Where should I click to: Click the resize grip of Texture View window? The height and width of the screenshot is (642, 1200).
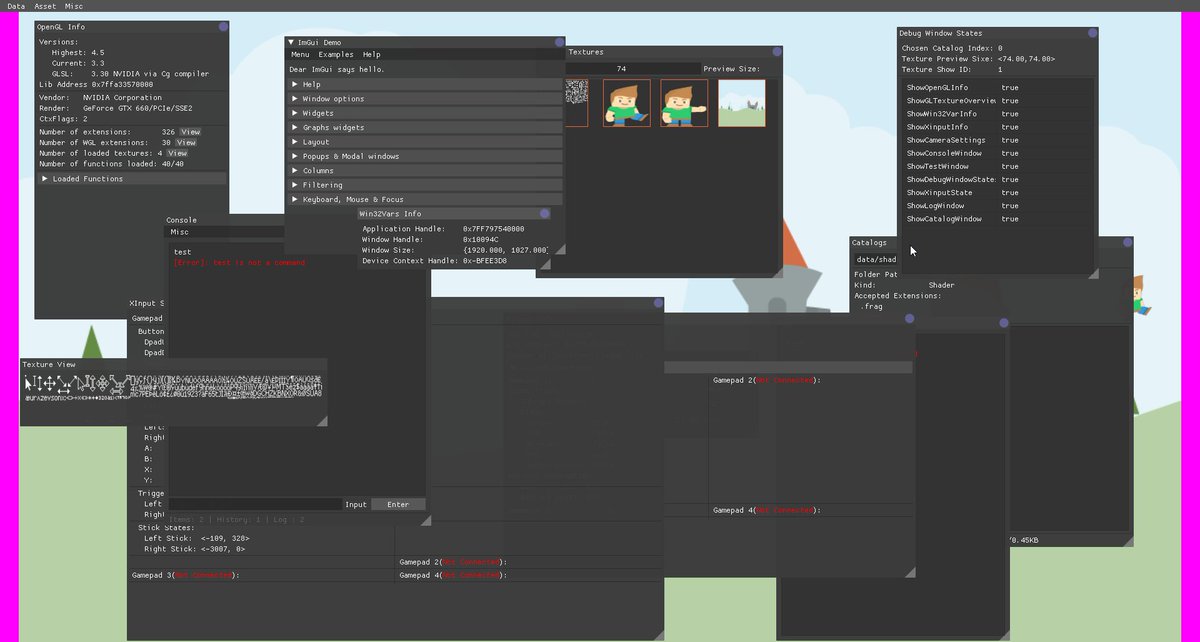pyautogui.click(x=322, y=422)
